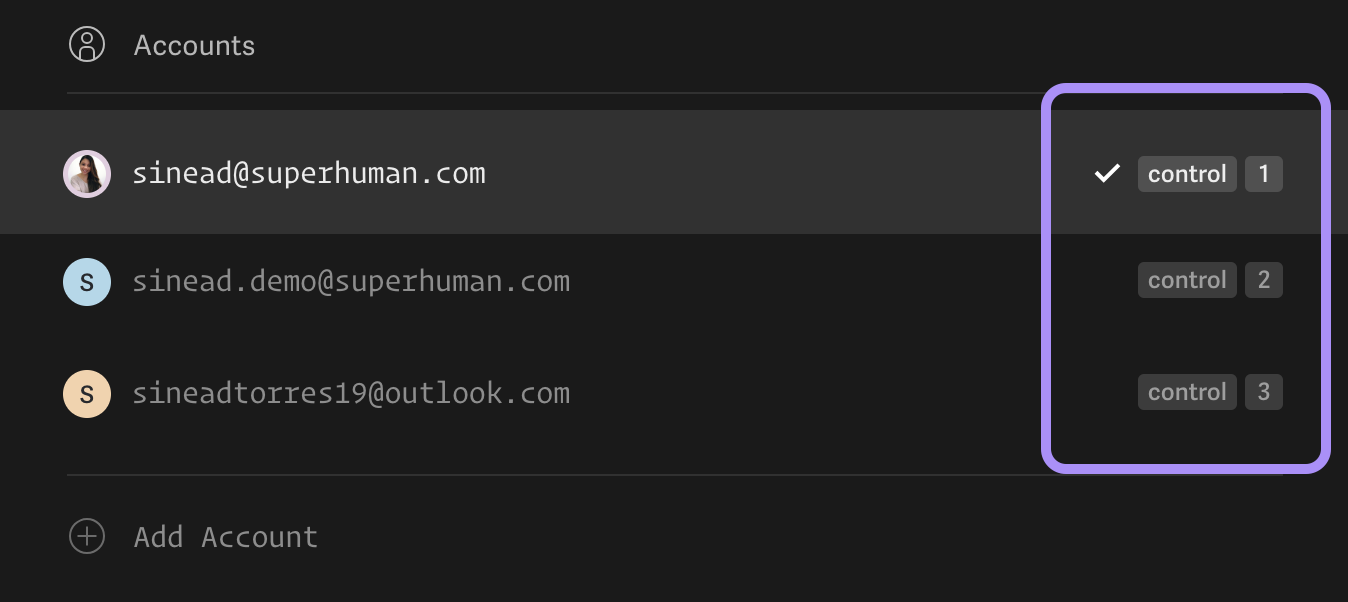Screen dimensions: 1348x602
Task: Click the checkmark on active account
Action: tap(1106, 174)
